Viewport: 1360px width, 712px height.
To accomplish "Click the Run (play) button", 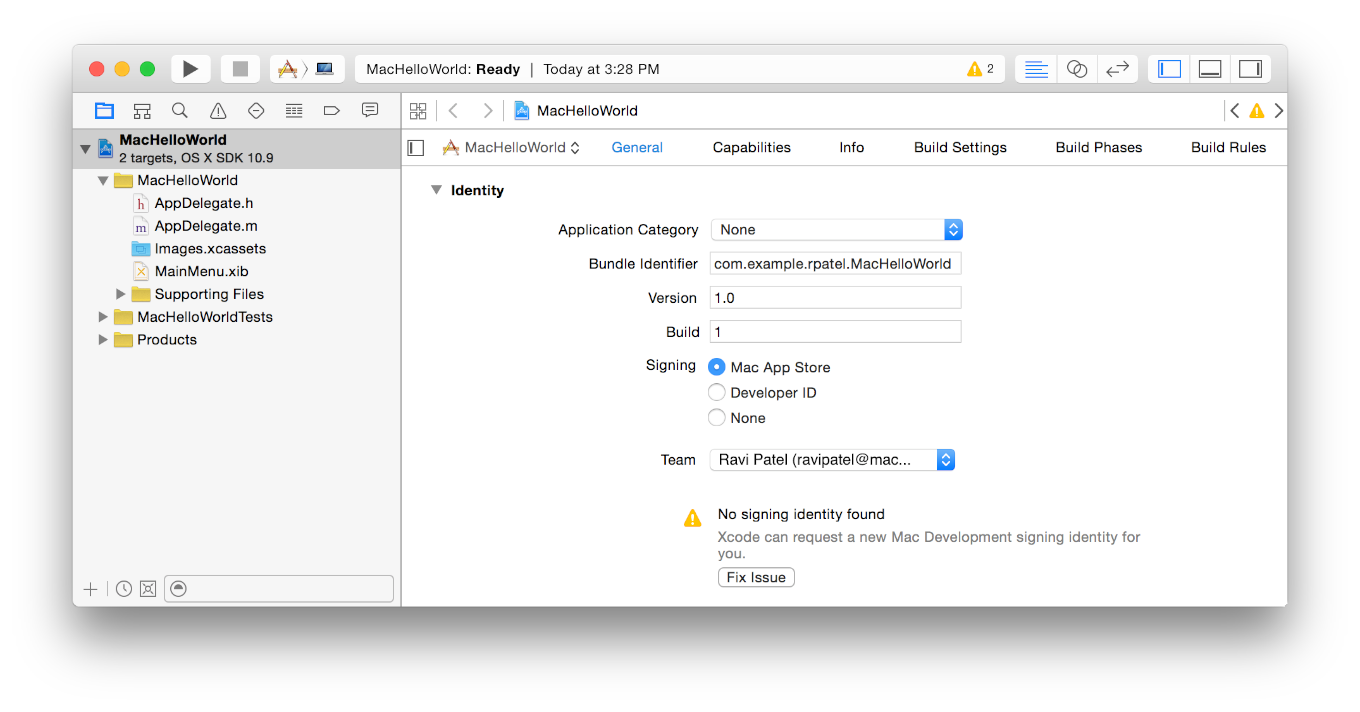I will point(190,69).
